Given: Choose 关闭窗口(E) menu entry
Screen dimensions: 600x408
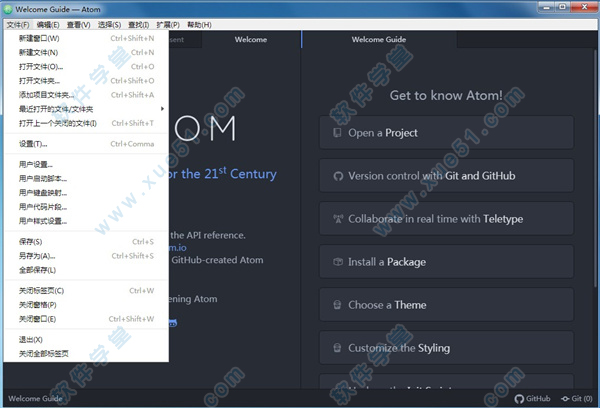Looking at the screenshot, I should 86,319.
